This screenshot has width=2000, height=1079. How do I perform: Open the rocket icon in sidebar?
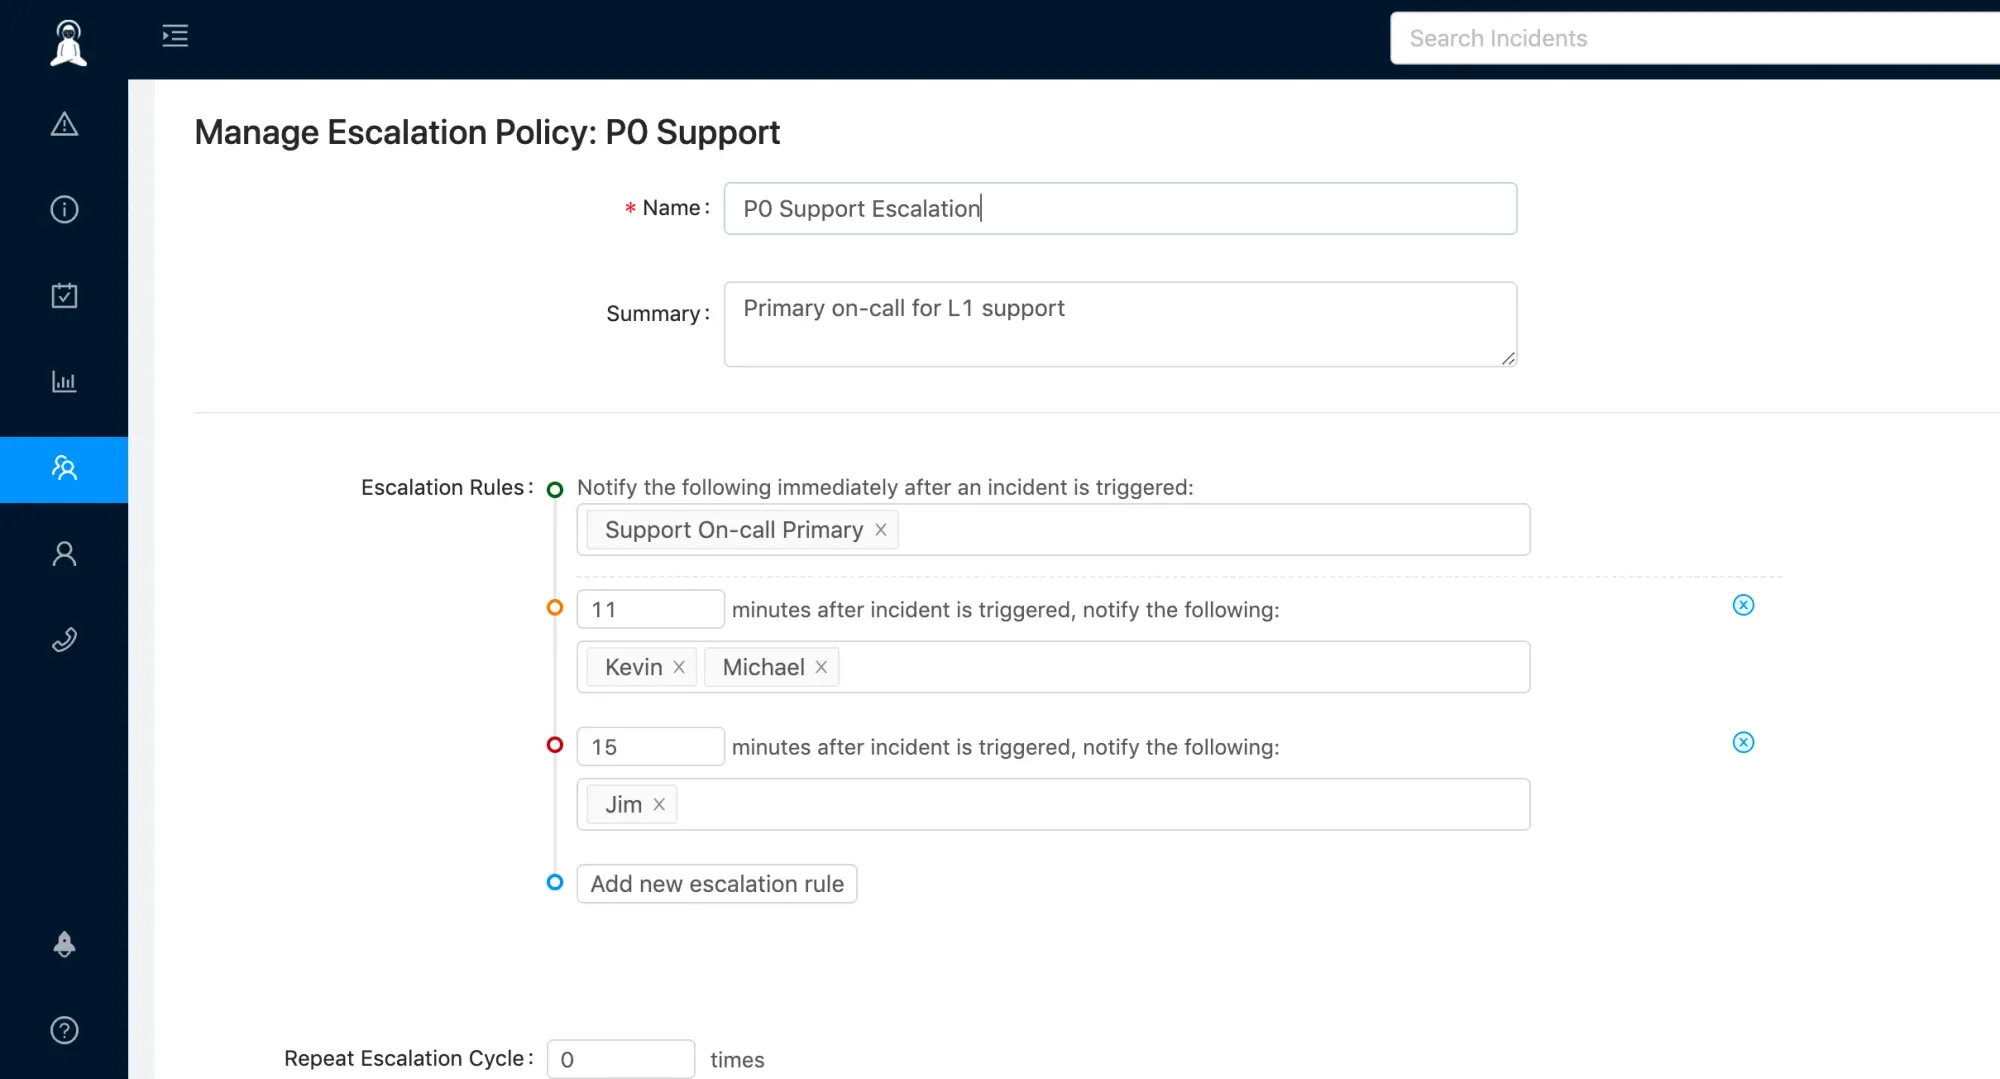(64, 944)
